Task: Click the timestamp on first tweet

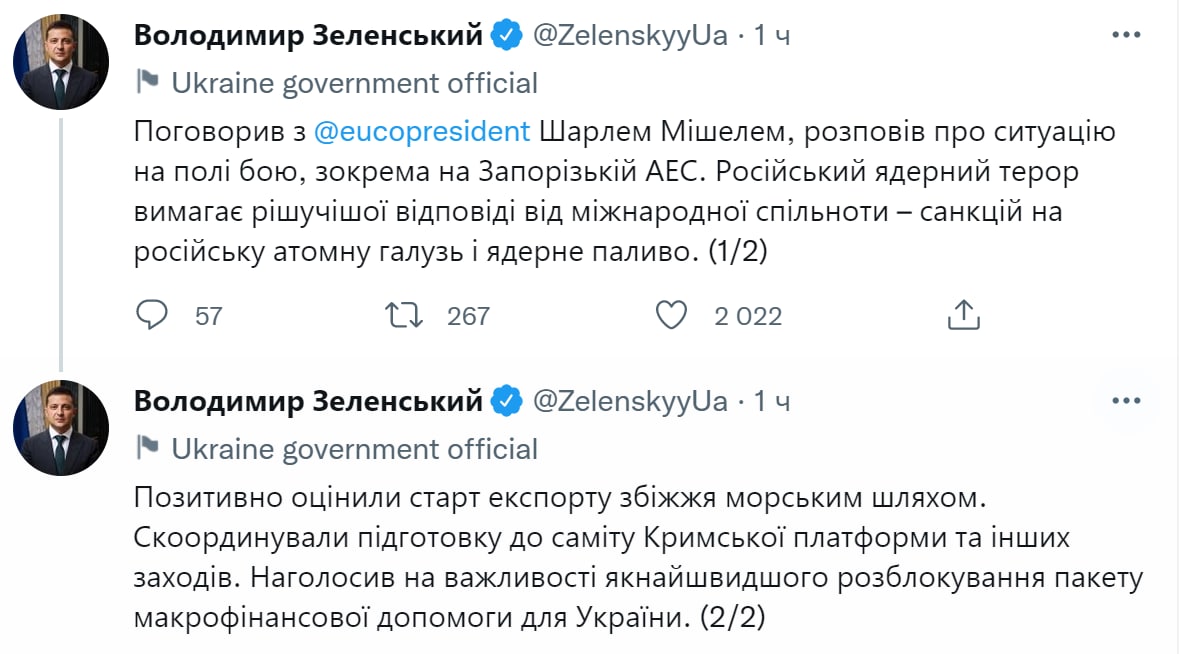Action: coord(772,37)
